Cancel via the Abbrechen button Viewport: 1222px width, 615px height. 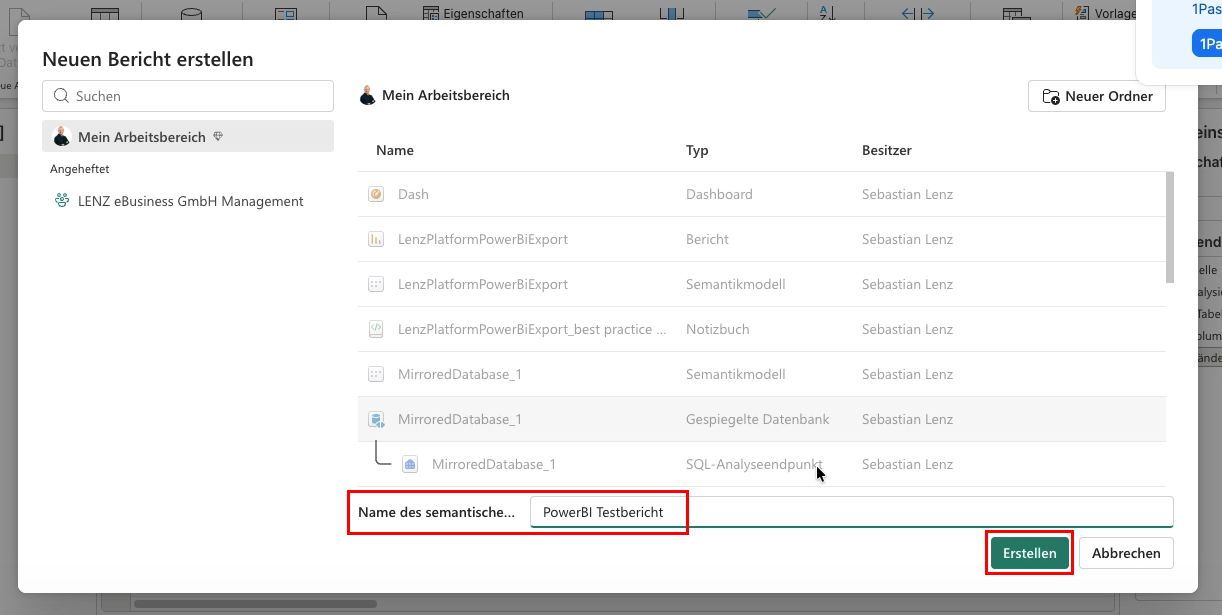1126,553
